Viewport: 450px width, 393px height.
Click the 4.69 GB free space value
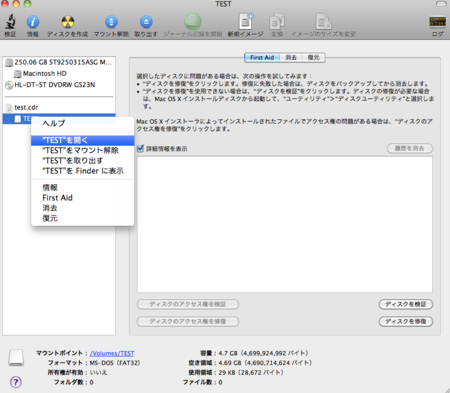pos(265,363)
